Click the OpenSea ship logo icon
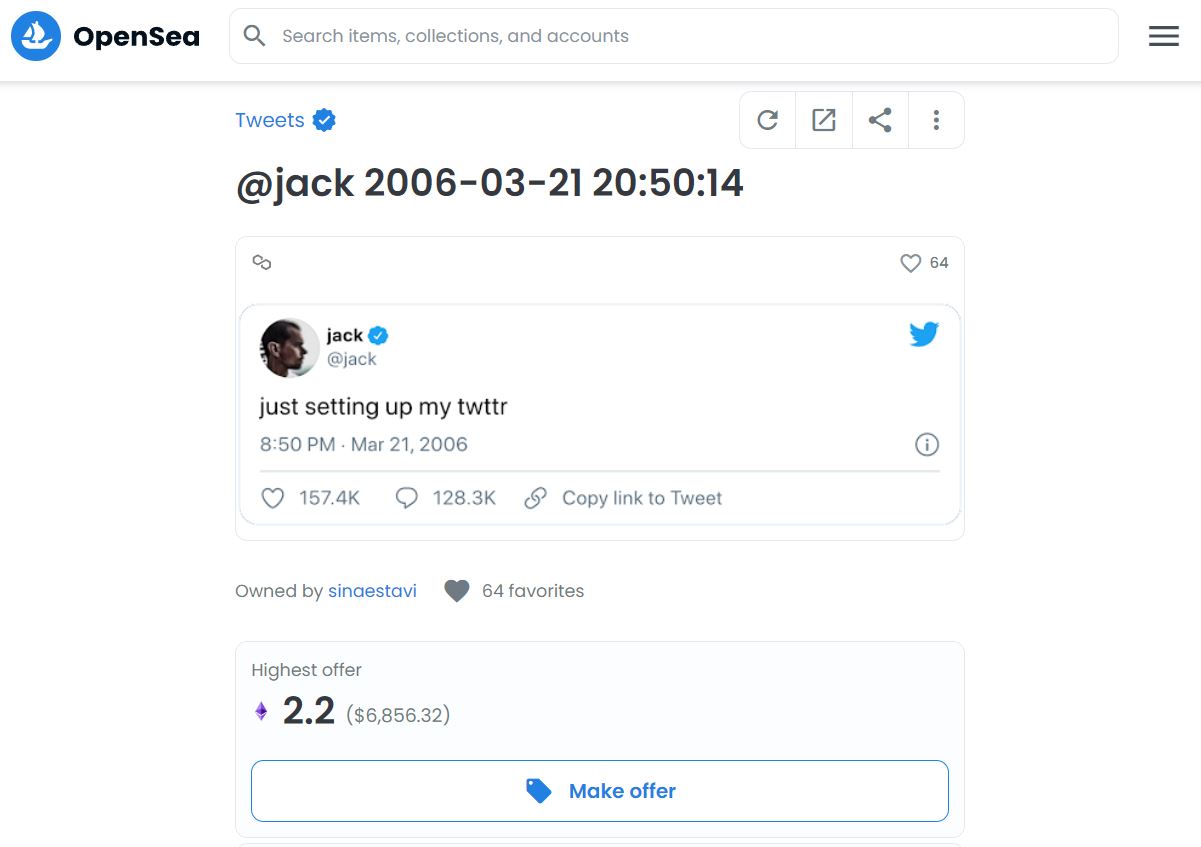This screenshot has height=847, width=1201. point(36,36)
